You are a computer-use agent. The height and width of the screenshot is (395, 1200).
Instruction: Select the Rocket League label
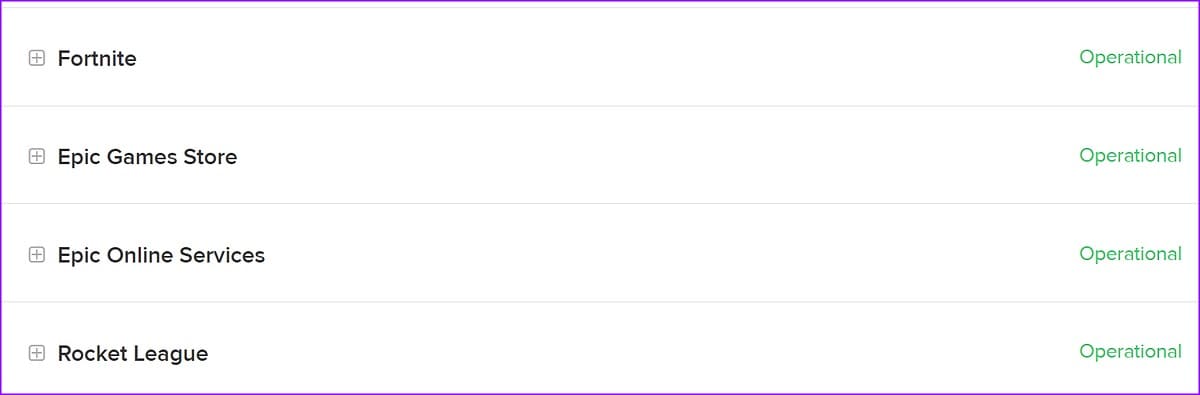coord(133,354)
